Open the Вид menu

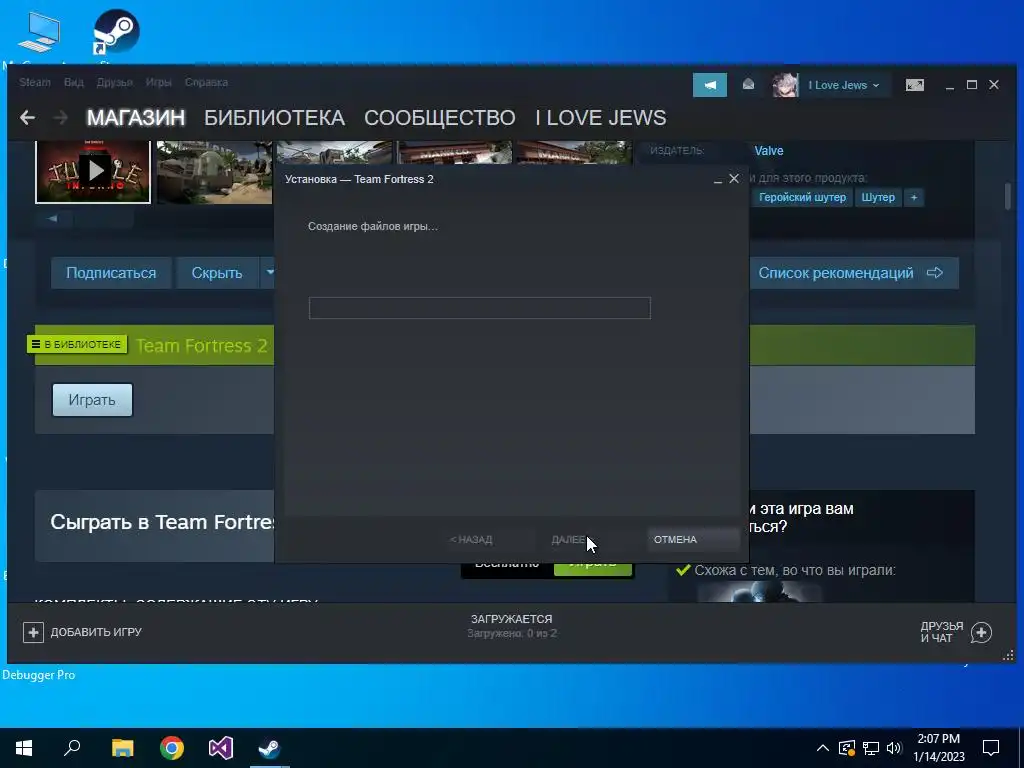coord(74,82)
